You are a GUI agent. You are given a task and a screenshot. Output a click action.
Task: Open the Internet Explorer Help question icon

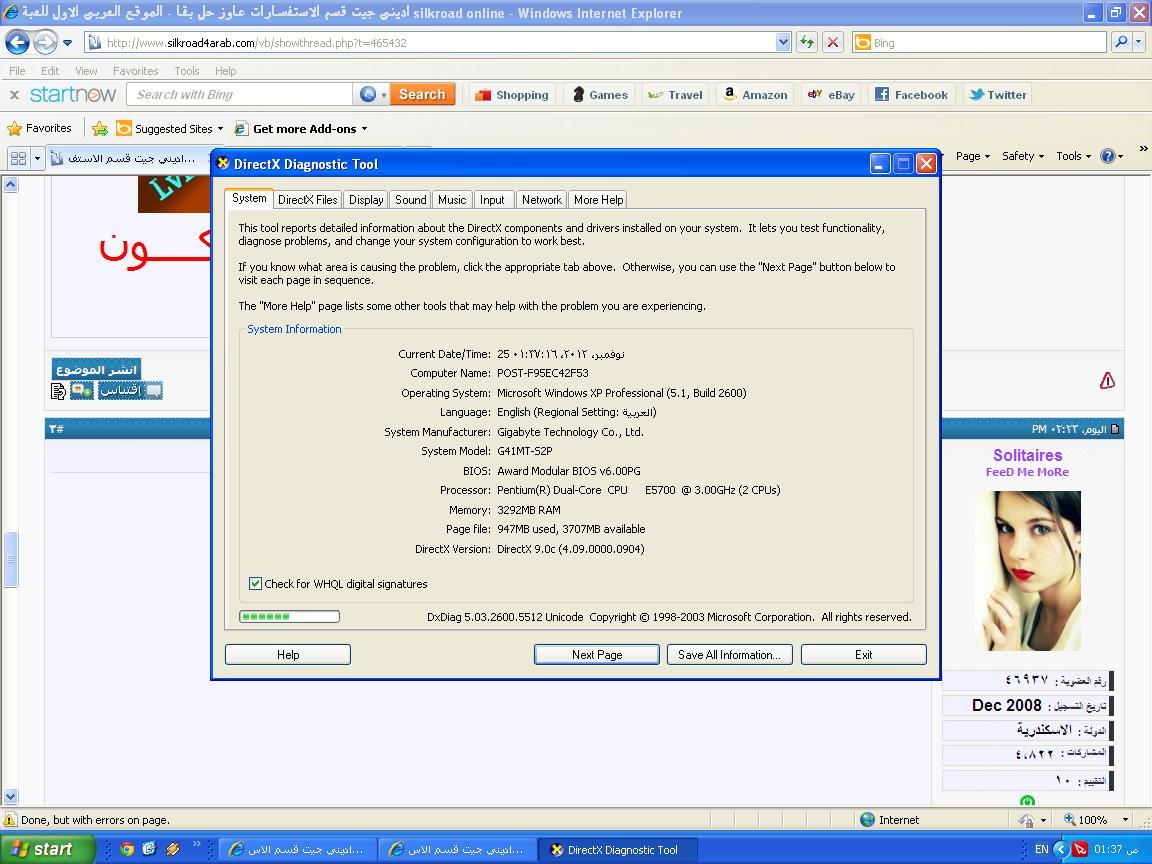pyautogui.click(x=1108, y=156)
